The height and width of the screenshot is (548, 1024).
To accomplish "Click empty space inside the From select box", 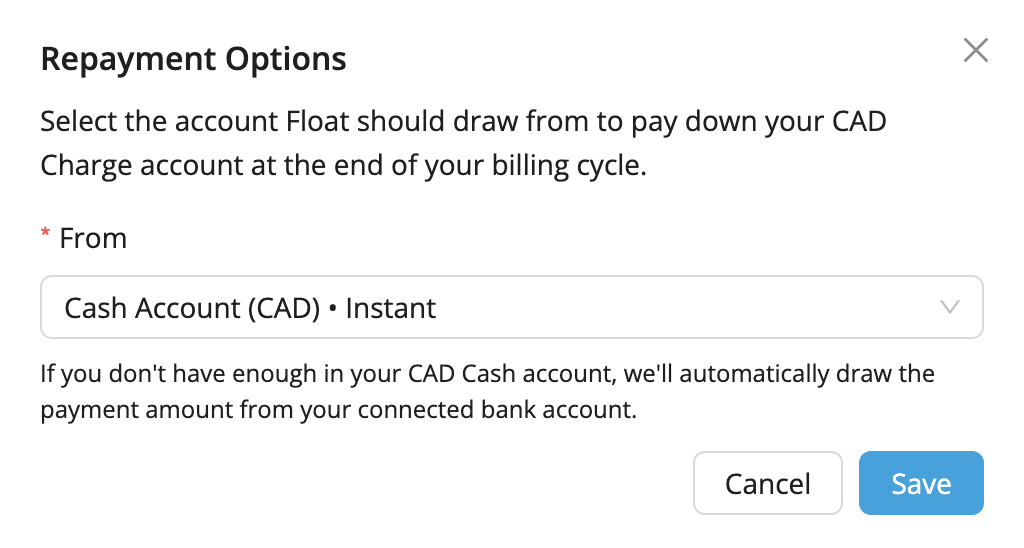I will (686, 307).
